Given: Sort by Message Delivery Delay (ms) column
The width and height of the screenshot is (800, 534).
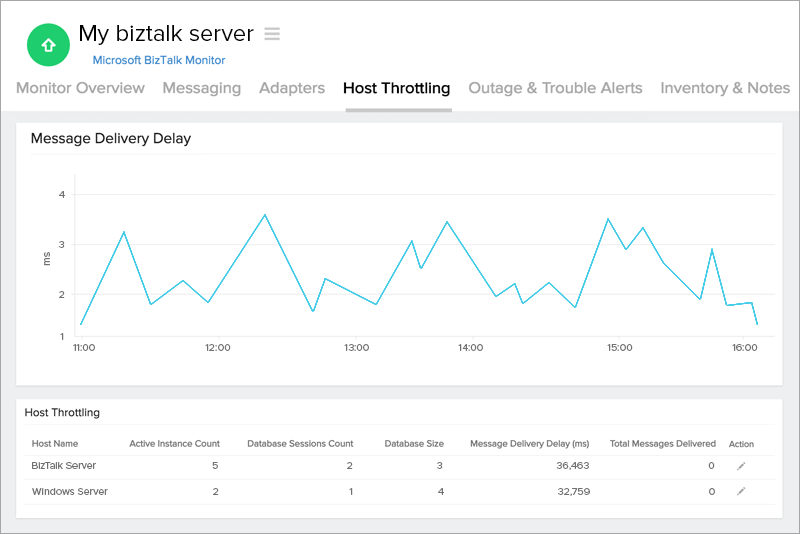Looking at the screenshot, I should (x=529, y=443).
